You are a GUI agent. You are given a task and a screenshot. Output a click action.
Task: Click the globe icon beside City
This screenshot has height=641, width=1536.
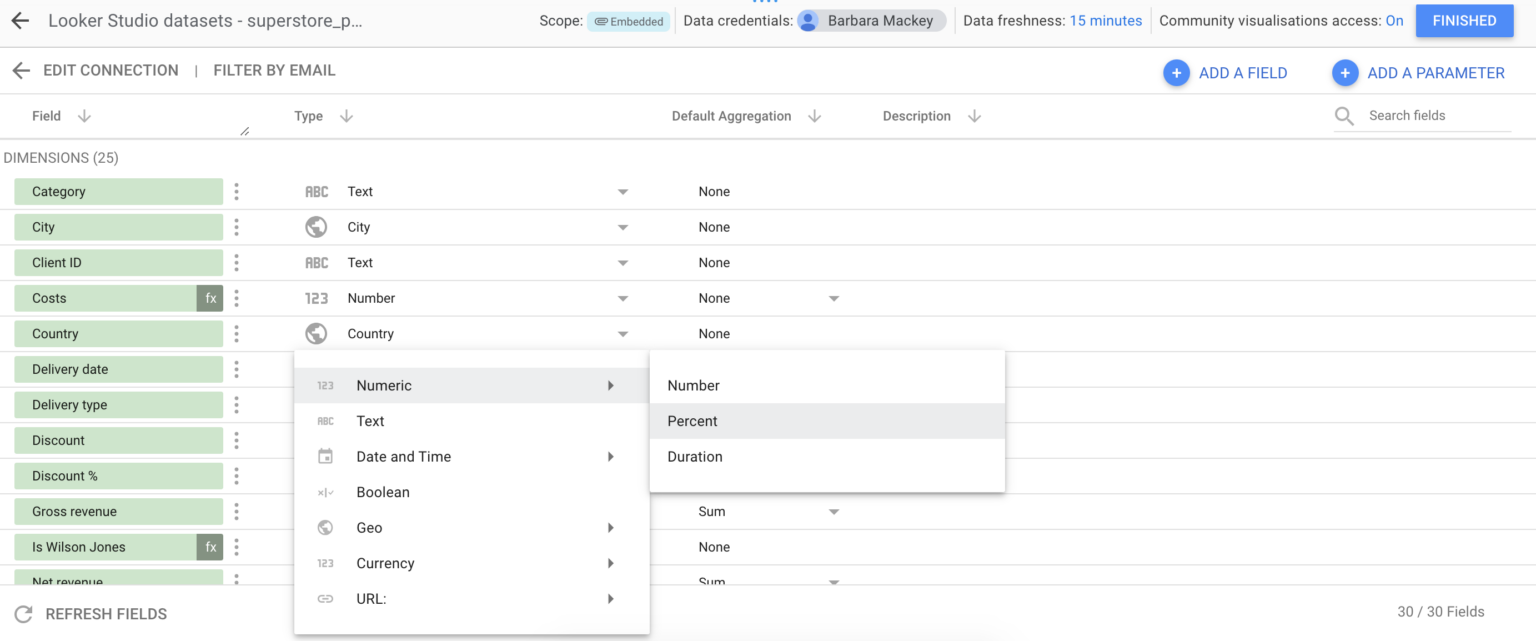(316, 227)
